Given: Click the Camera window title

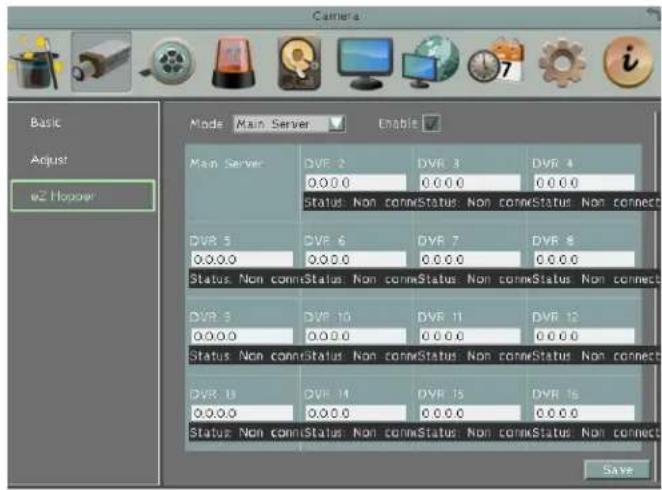Looking at the screenshot, I should click(x=336, y=16).
